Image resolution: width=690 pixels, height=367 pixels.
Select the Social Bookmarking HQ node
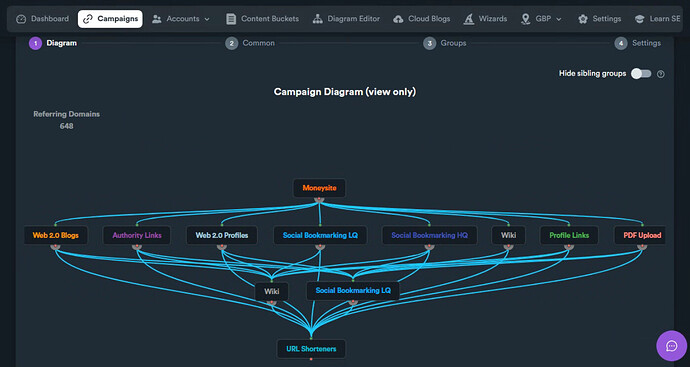[429, 235]
